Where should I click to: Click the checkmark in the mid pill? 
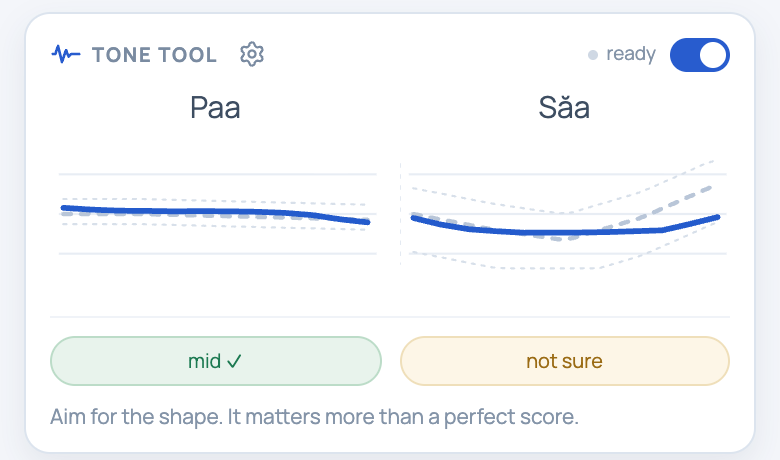pyautogui.click(x=234, y=361)
